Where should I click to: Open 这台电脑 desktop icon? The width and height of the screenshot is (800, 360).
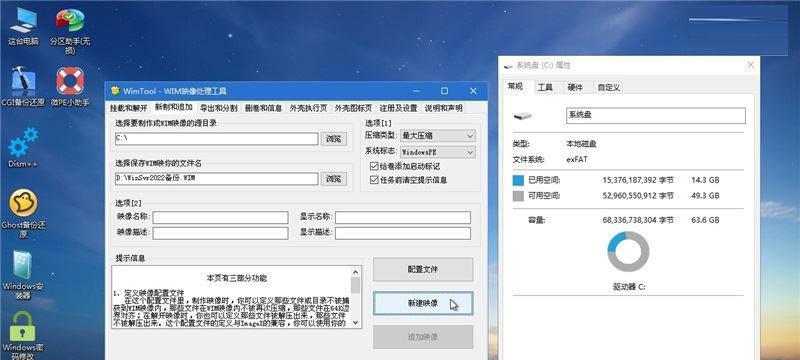[x=23, y=27]
